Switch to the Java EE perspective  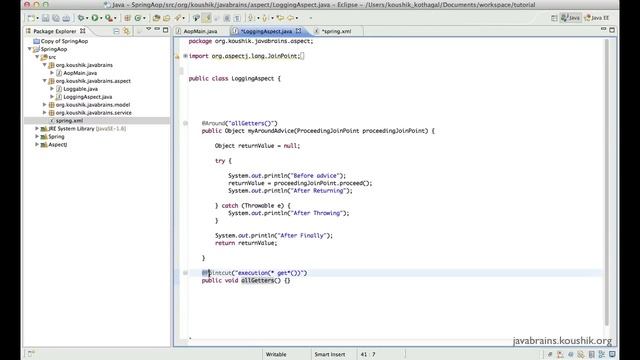coord(597,18)
